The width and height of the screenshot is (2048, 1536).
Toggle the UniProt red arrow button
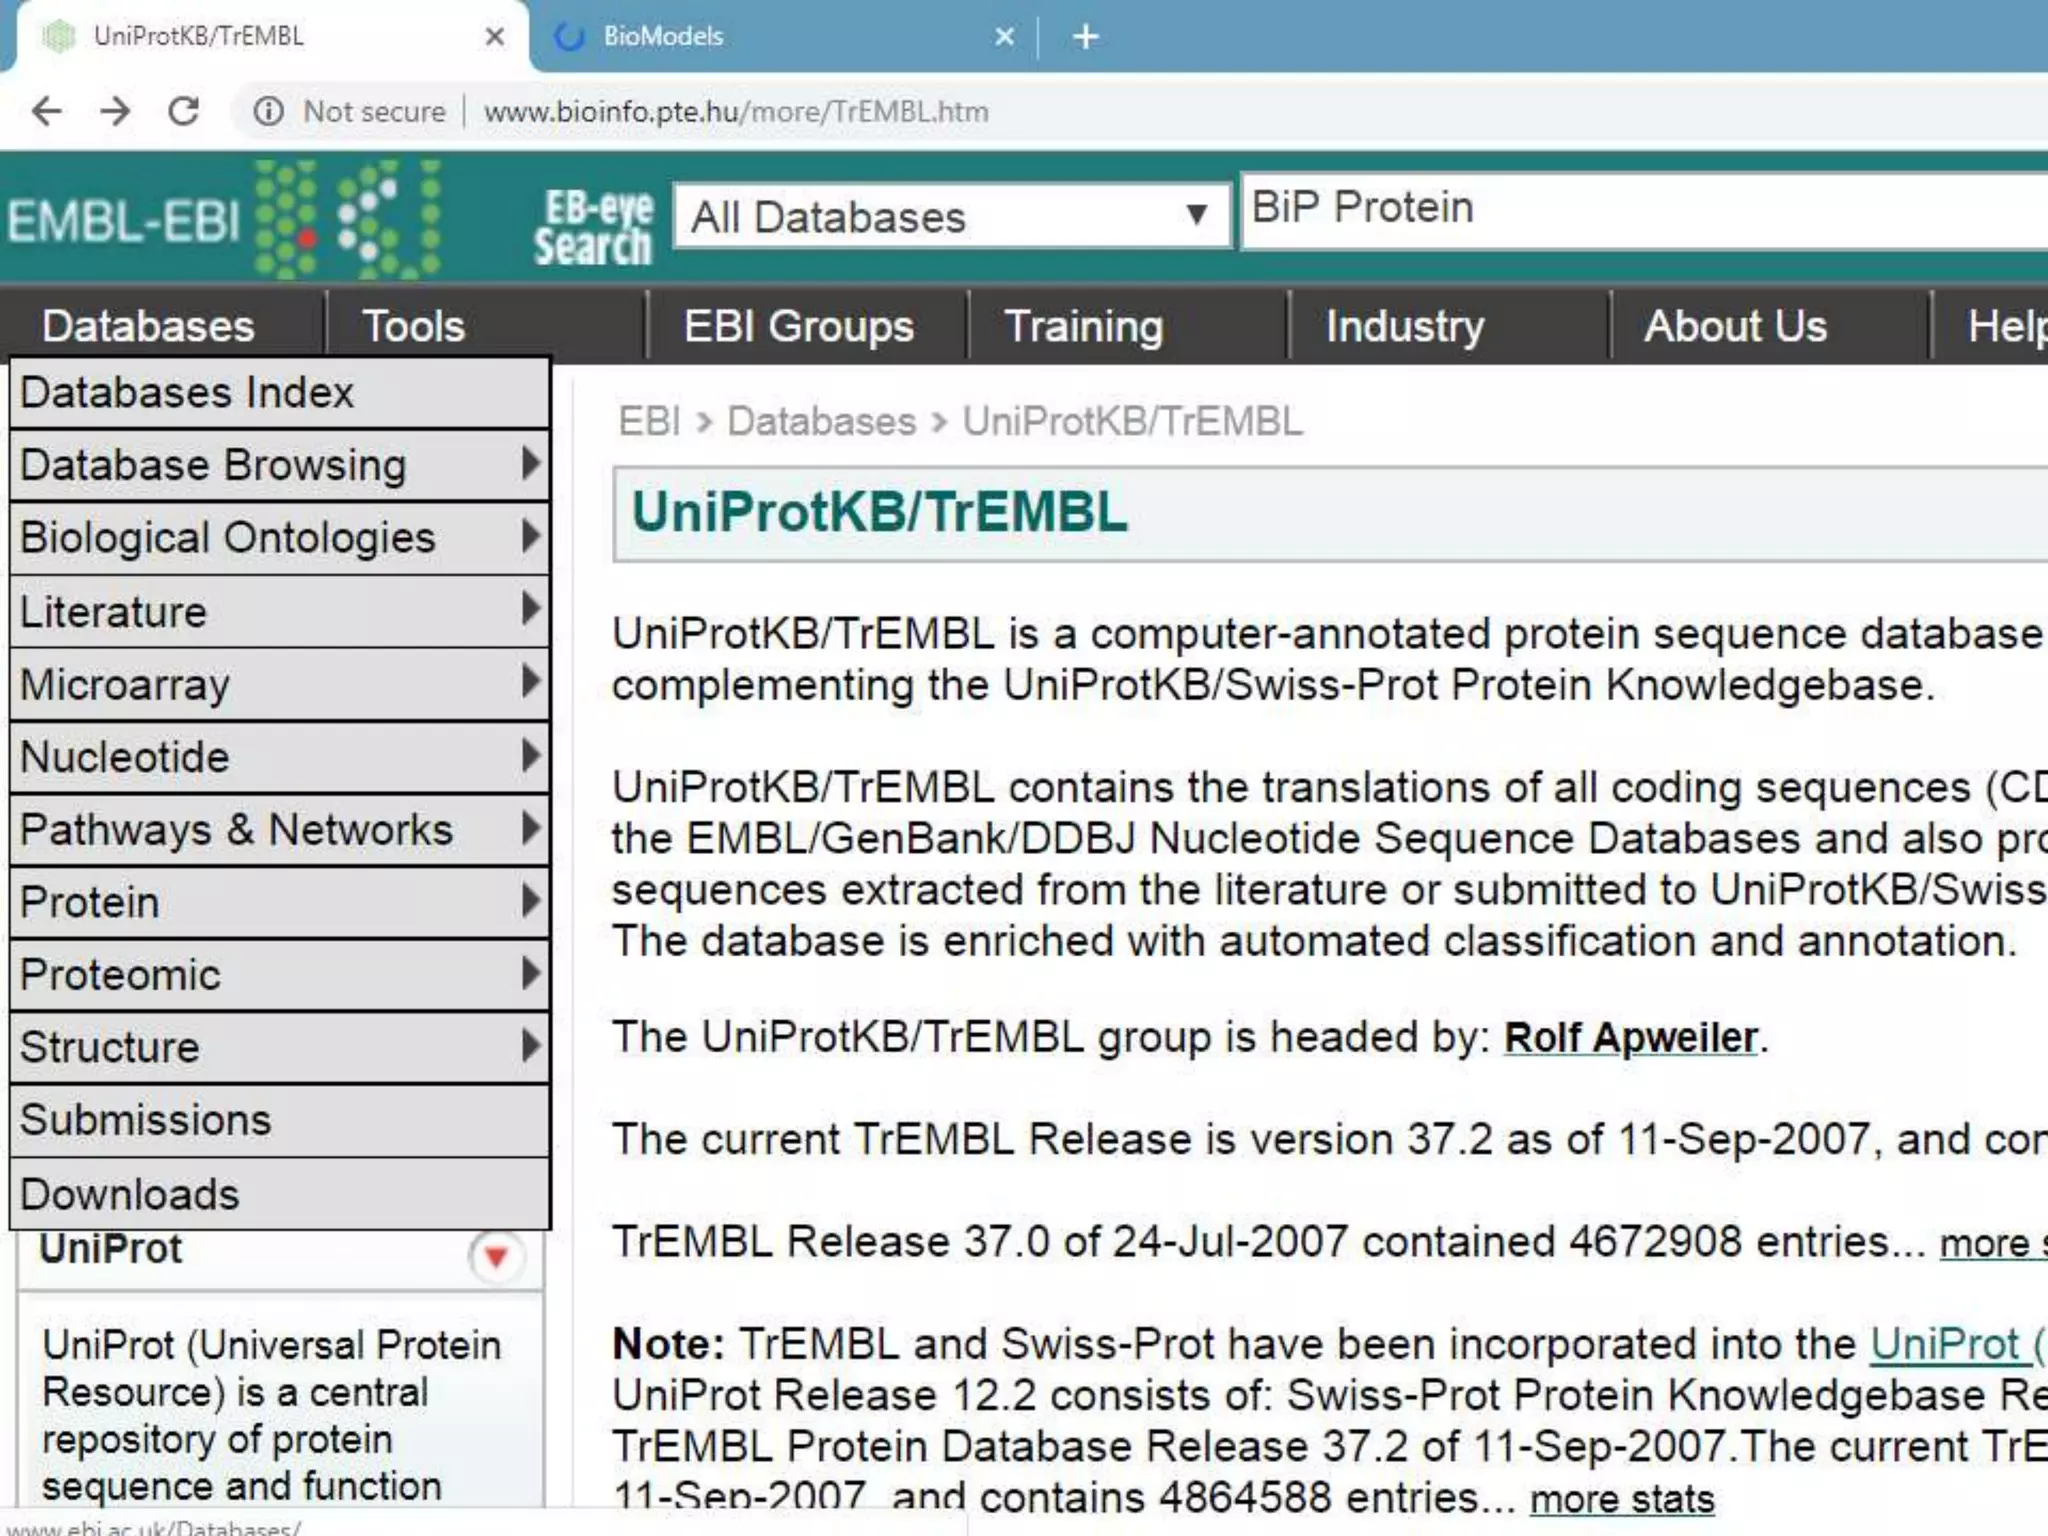(x=495, y=1256)
